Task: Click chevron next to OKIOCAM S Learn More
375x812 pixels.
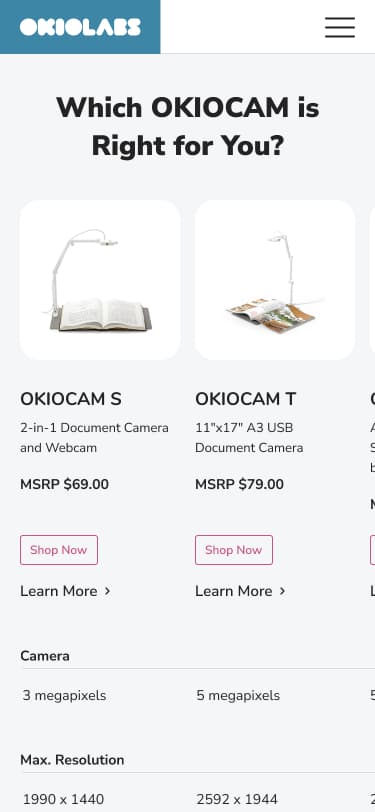Action: coord(107,591)
